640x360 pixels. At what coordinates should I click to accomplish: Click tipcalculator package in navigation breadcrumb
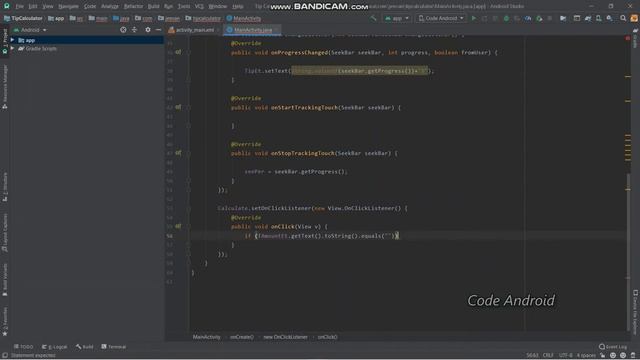(x=202, y=18)
